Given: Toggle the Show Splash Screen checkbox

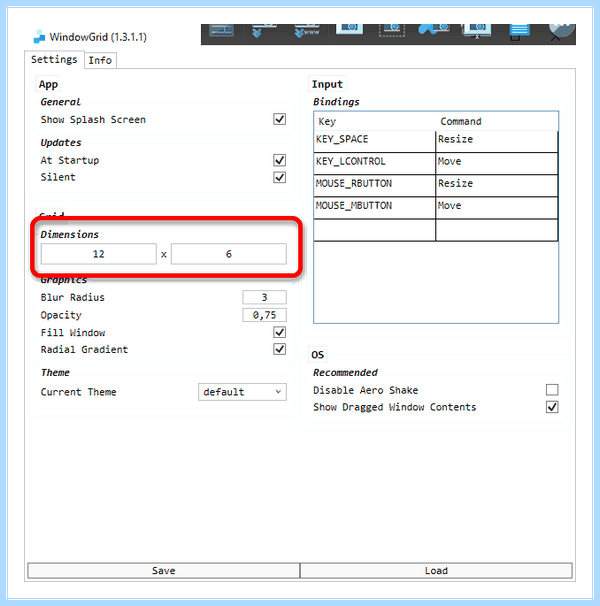Looking at the screenshot, I should coord(280,119).
